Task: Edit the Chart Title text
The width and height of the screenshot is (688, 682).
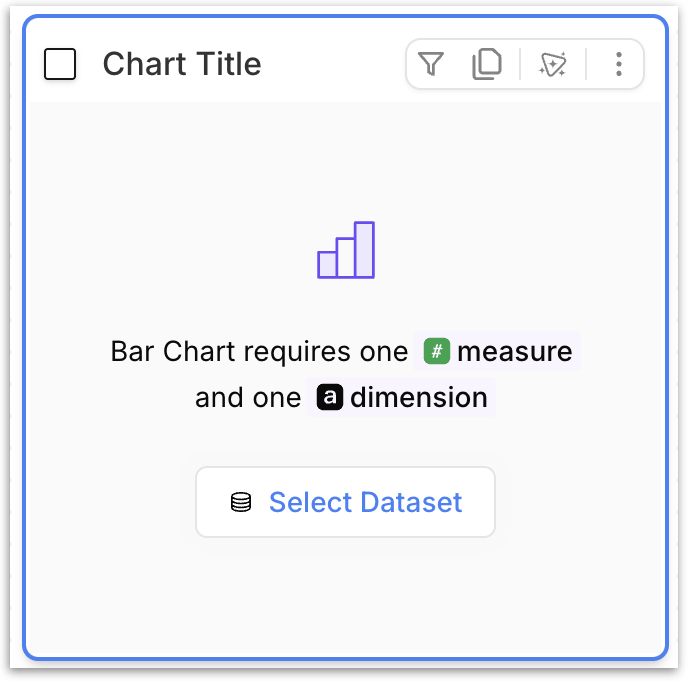Action: pyautogui.click(x=182, y=64)
